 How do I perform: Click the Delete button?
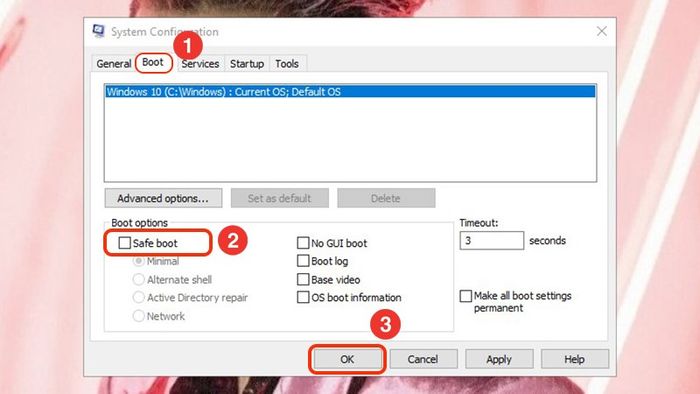(x=386, y=198)
